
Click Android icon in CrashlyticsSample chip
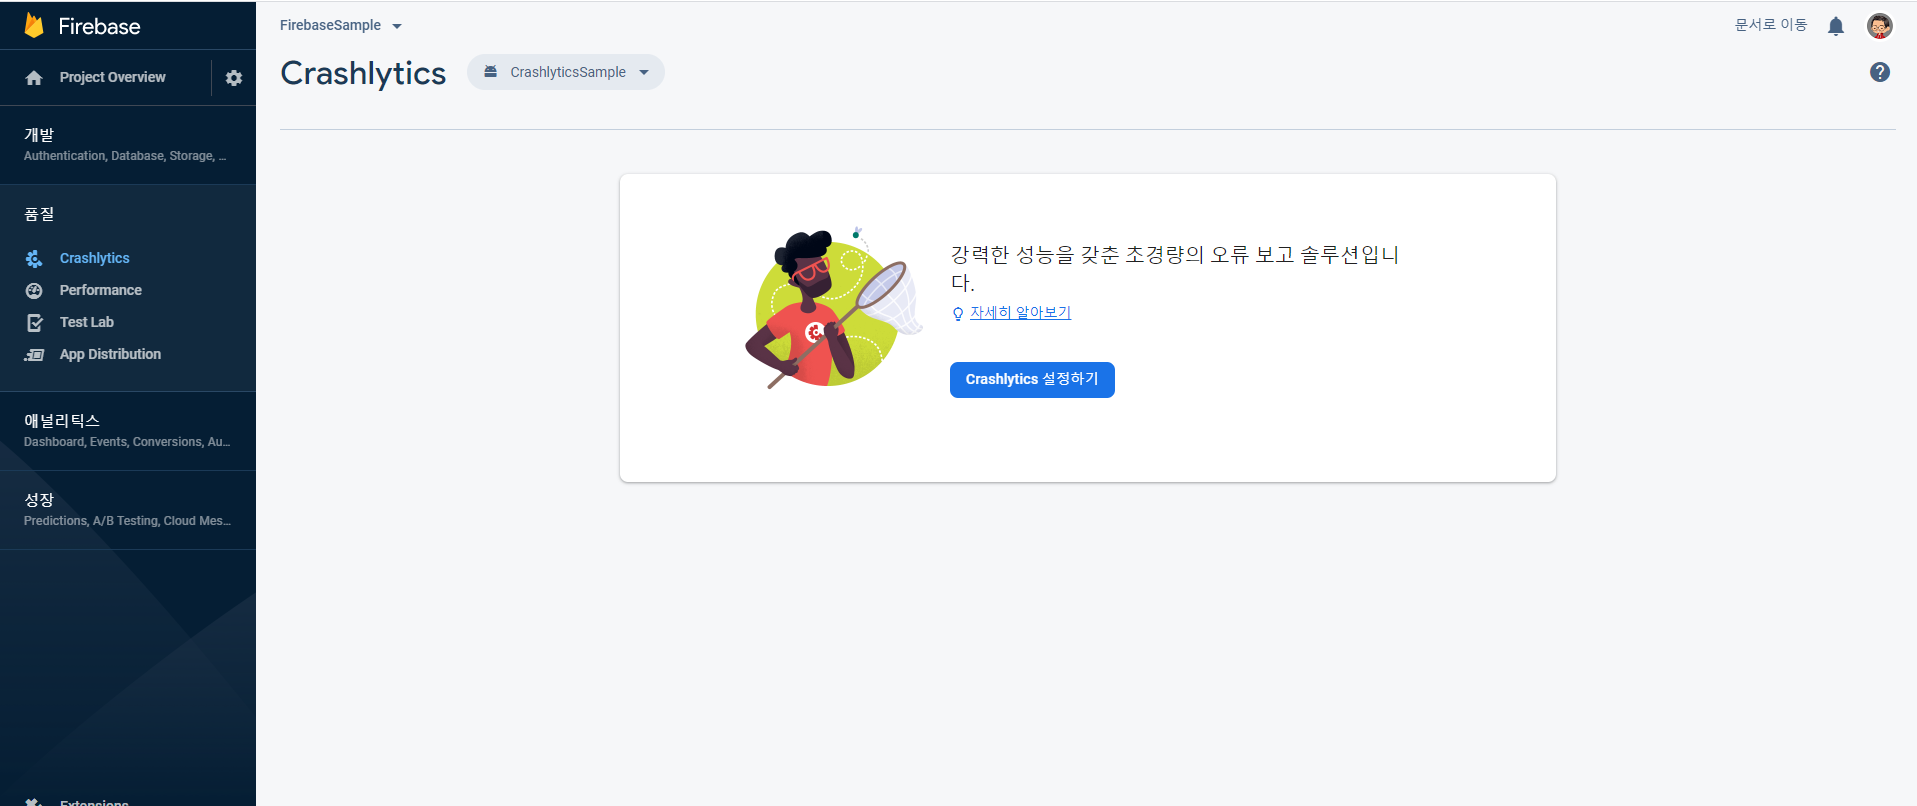coord(490,72)
